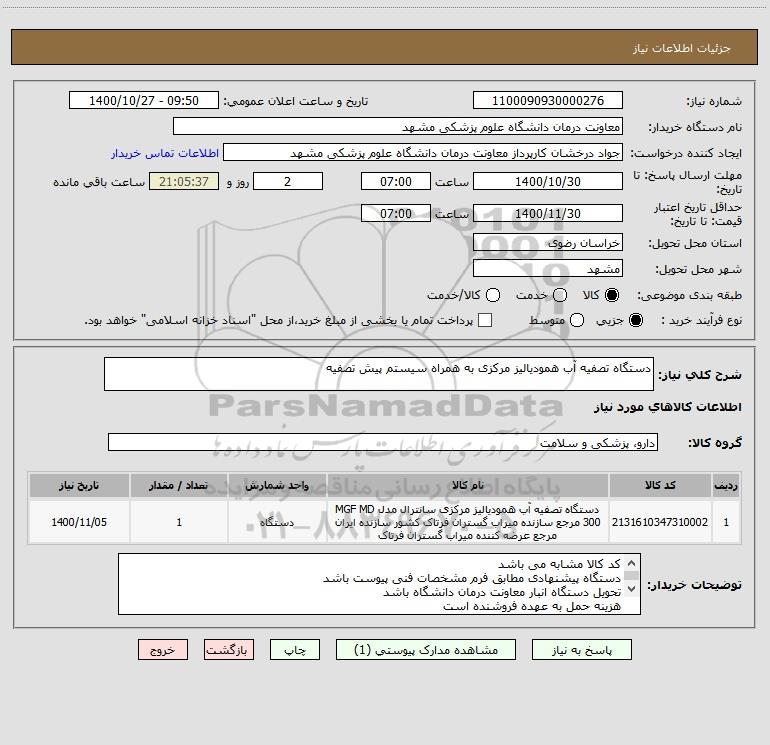Click the days remaining field showing 2
The height and width of the screenshot is (745, 770).
pos(288,181)
